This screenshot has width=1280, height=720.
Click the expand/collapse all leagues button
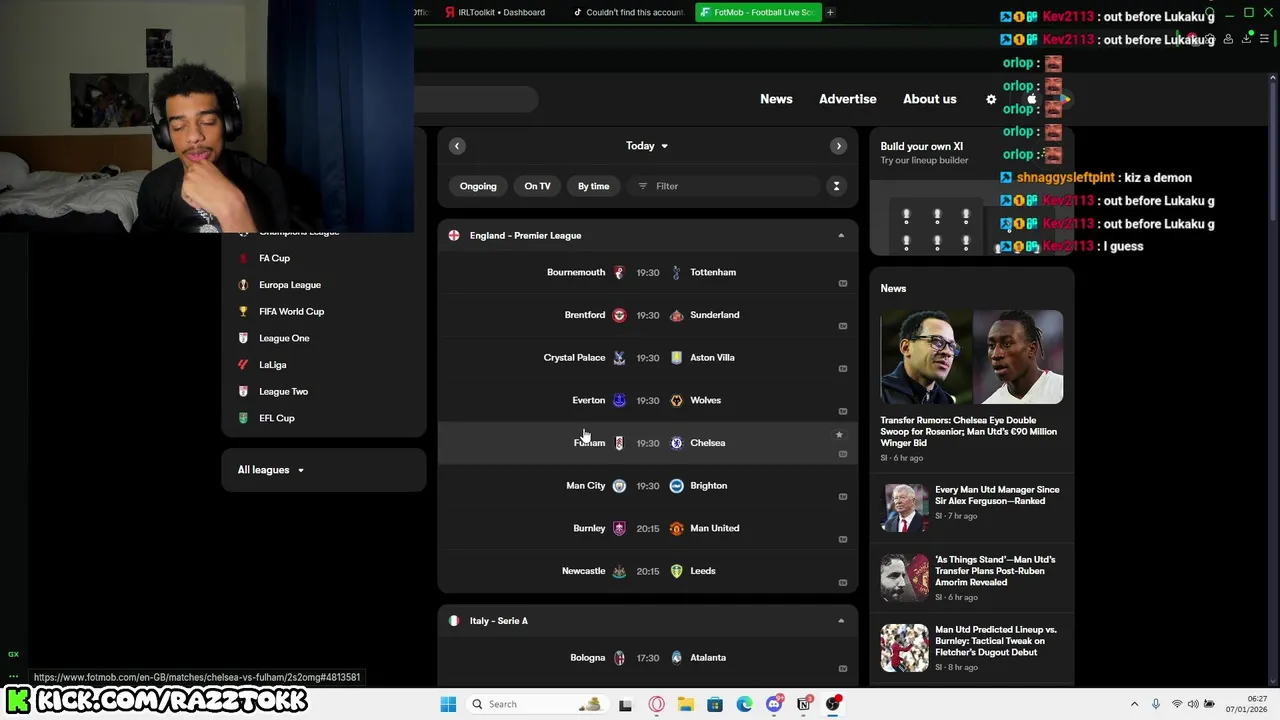click(x=836, y=186)
